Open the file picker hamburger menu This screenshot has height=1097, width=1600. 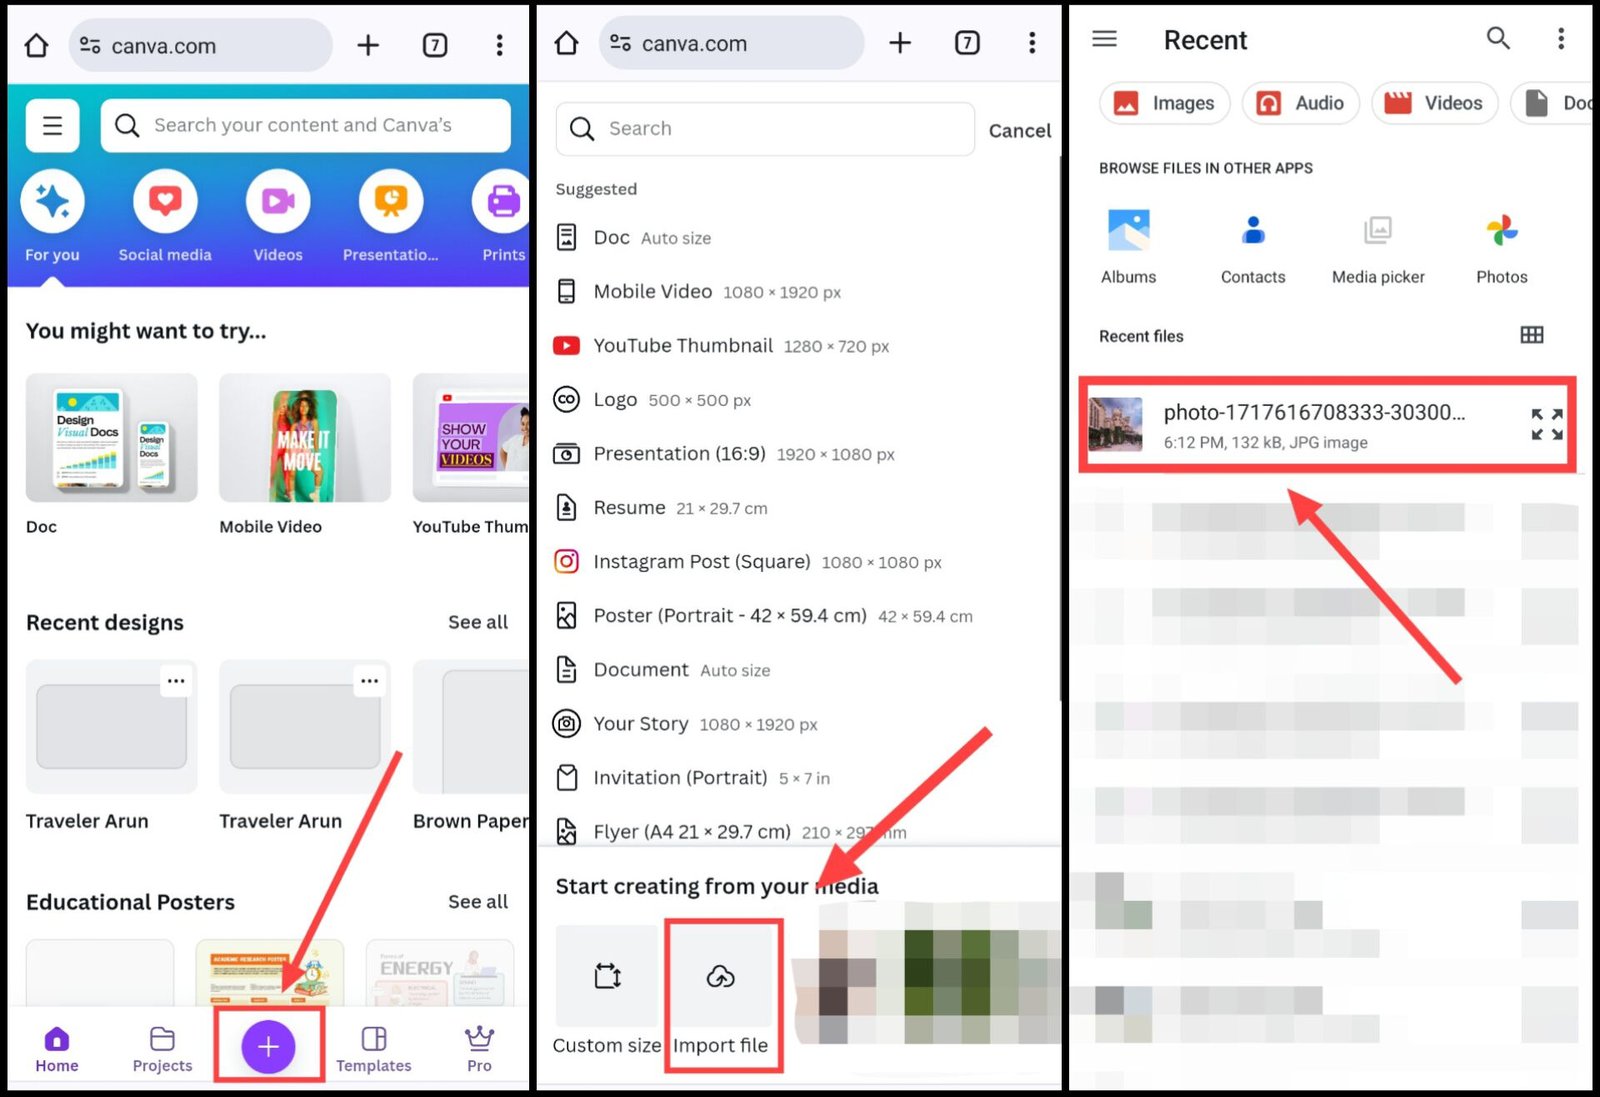(1105, 39)
